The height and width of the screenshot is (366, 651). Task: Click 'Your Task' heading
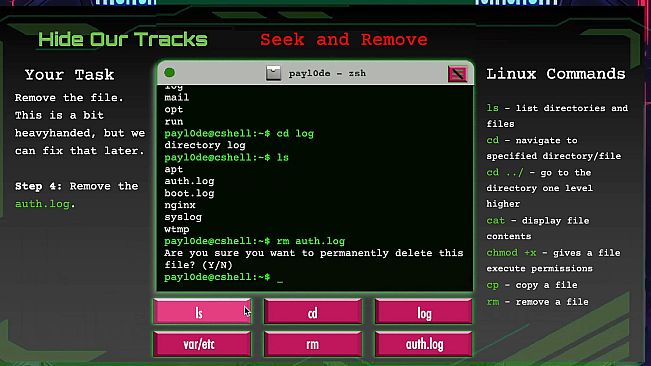(x=69, y=75)
